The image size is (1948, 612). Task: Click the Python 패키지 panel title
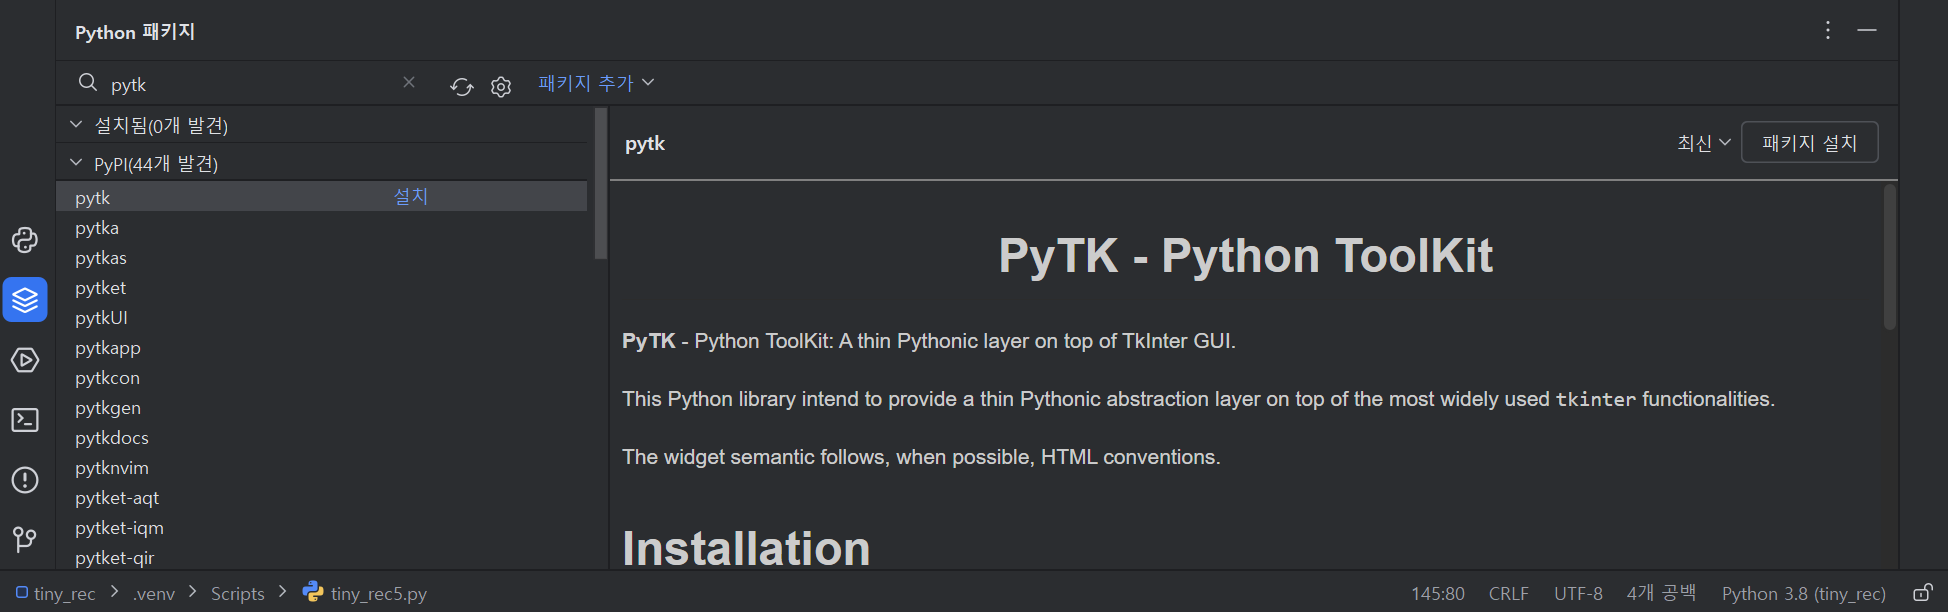(x=135, y=31)
